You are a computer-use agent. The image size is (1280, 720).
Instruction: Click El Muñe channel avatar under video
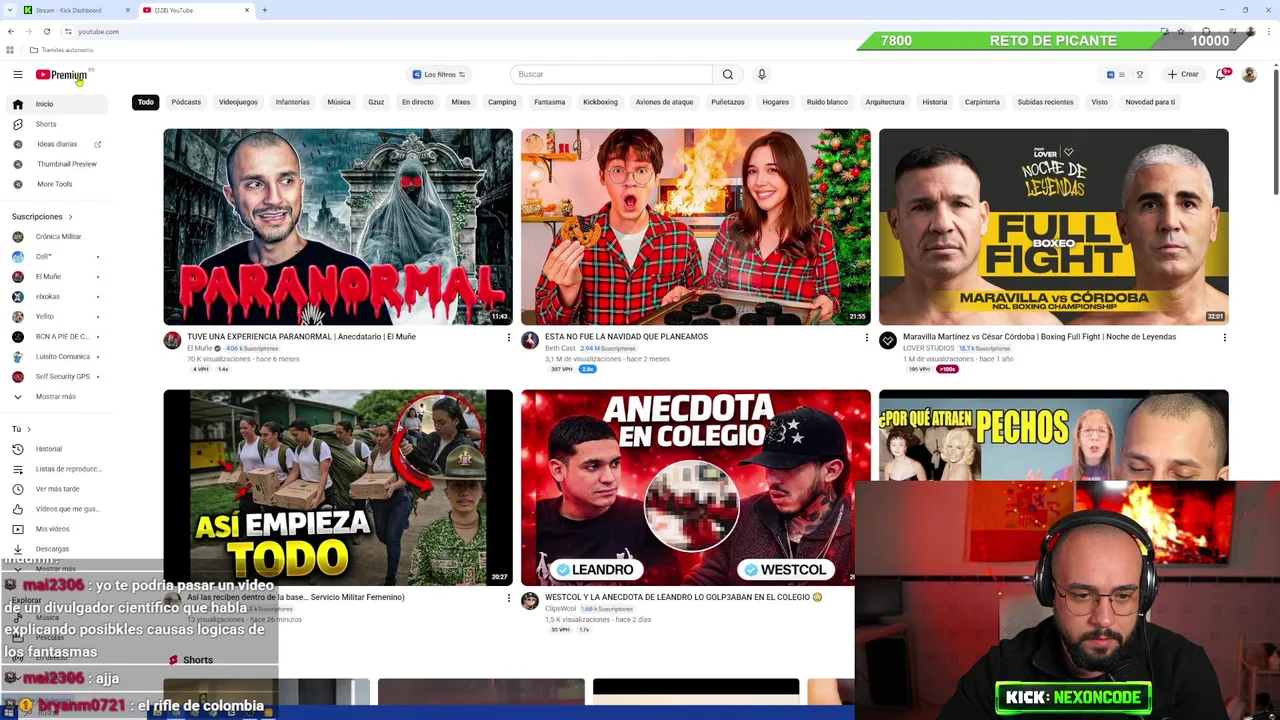172,341
